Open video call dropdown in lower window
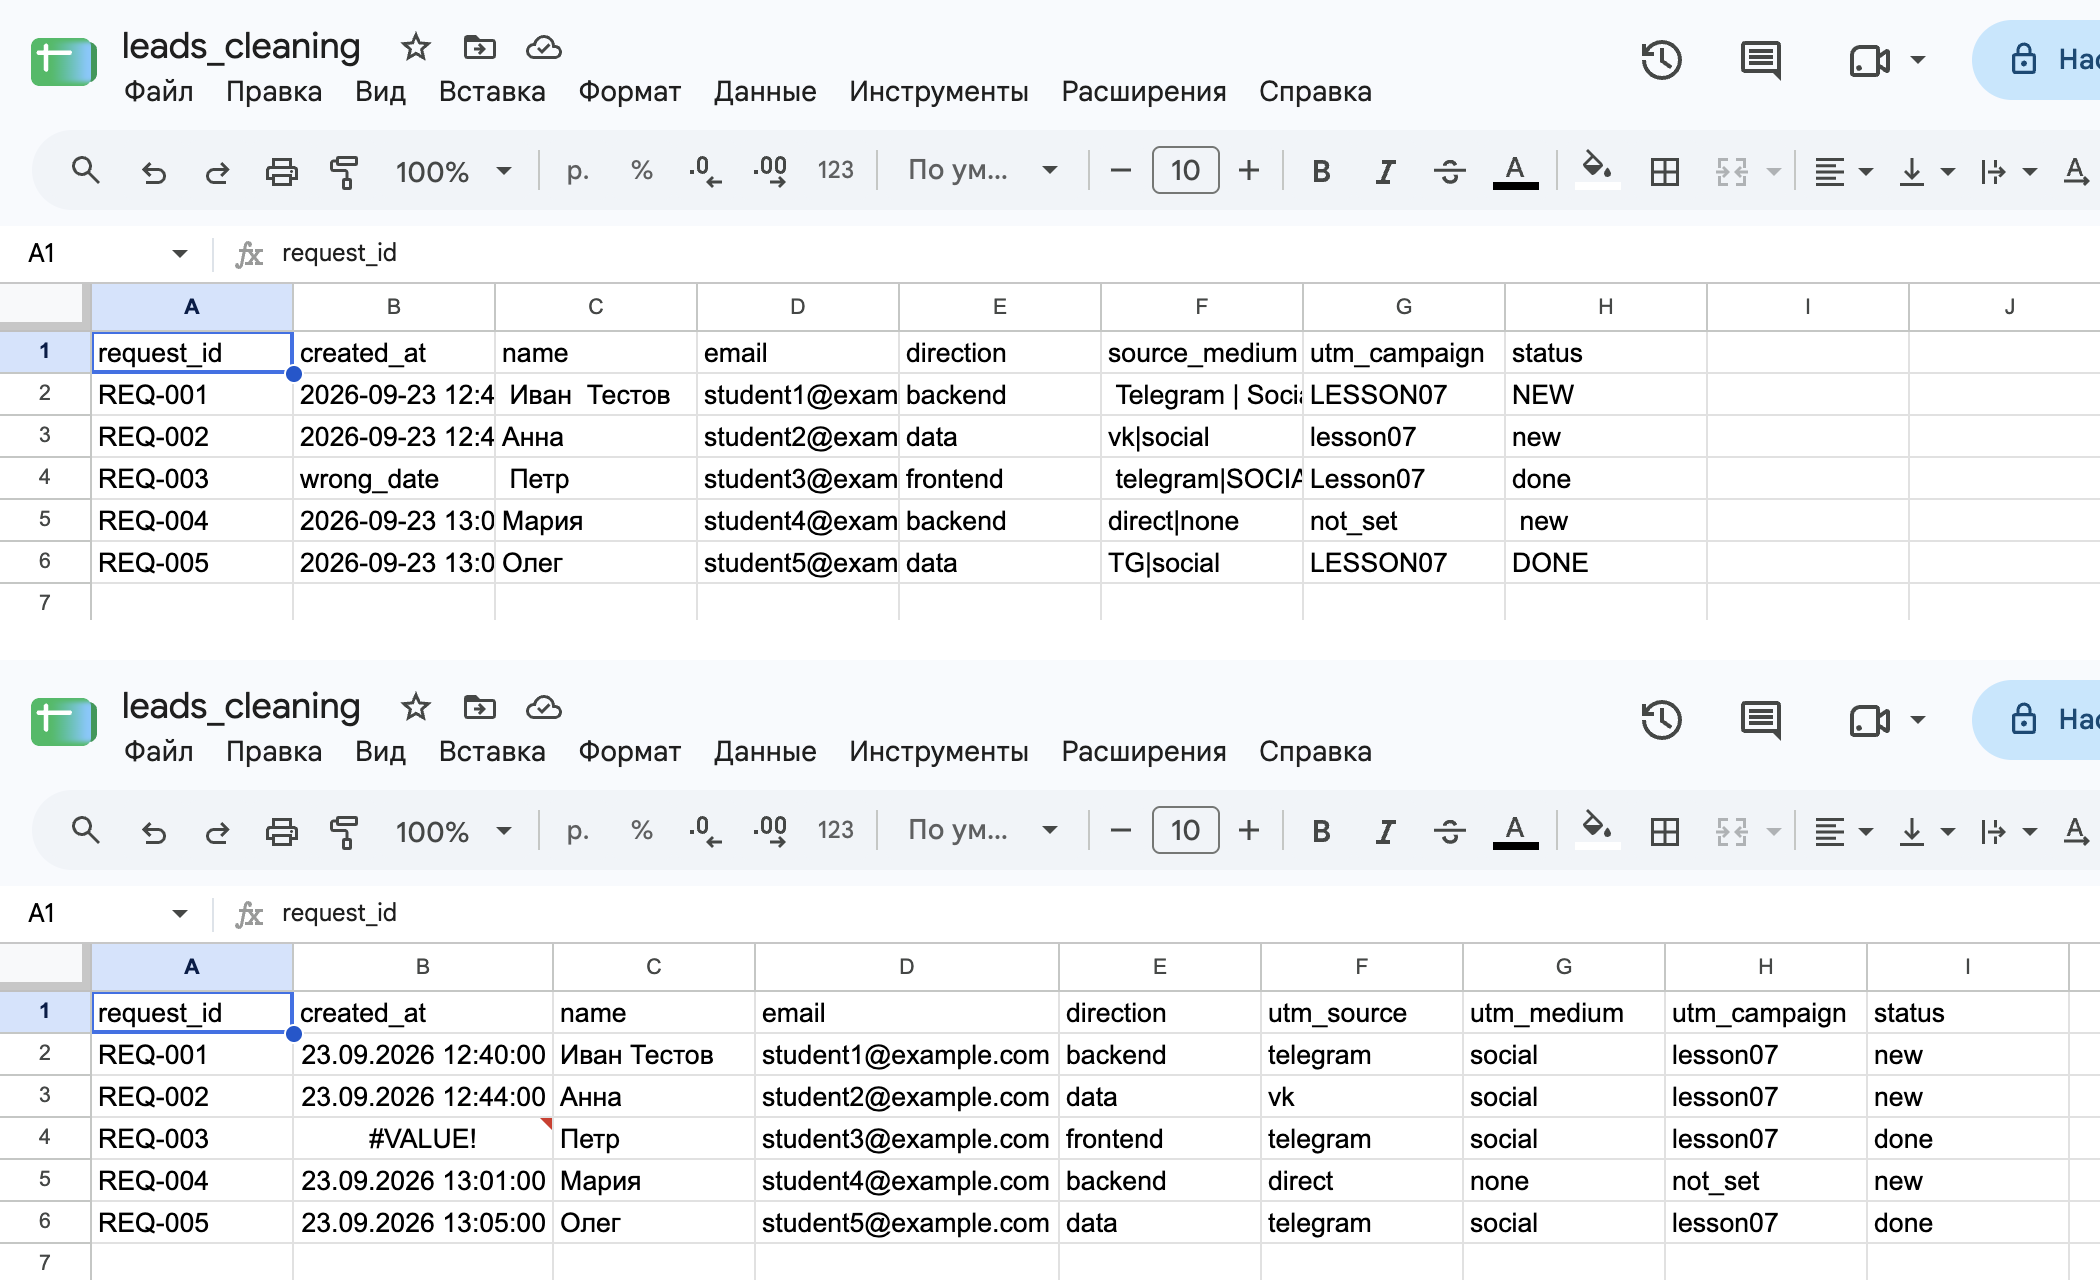 point(1918,720)
